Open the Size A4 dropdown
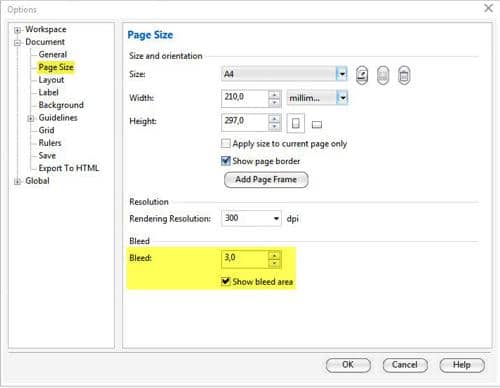 tap(342, 74)
